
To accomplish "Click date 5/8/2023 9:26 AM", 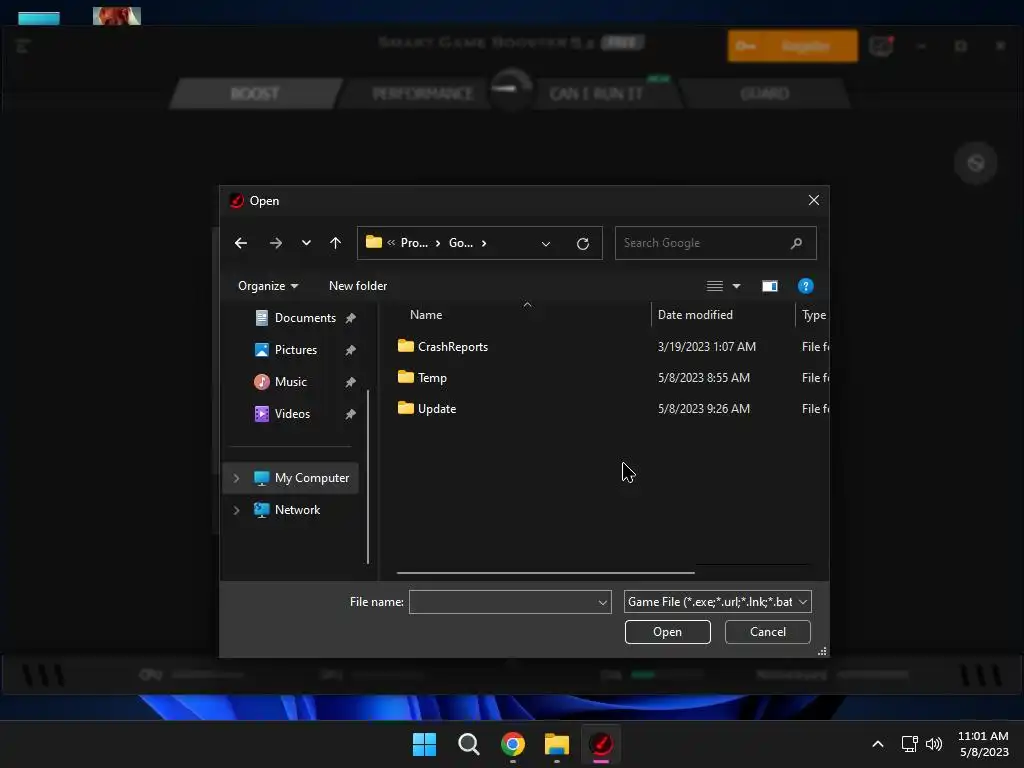I will [703, 409].
